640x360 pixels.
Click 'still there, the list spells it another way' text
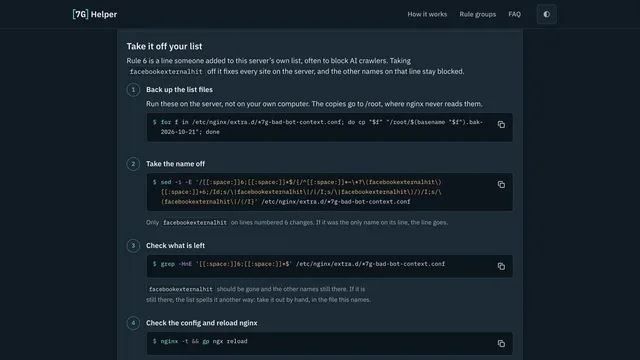click(258, 300)
